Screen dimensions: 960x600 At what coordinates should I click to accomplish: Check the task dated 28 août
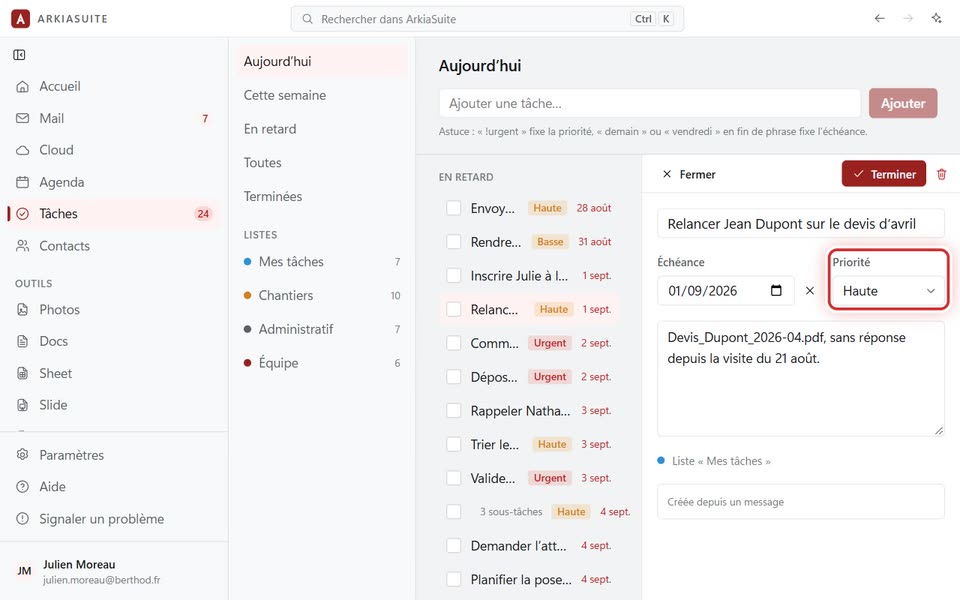click(x=454, y=208)
